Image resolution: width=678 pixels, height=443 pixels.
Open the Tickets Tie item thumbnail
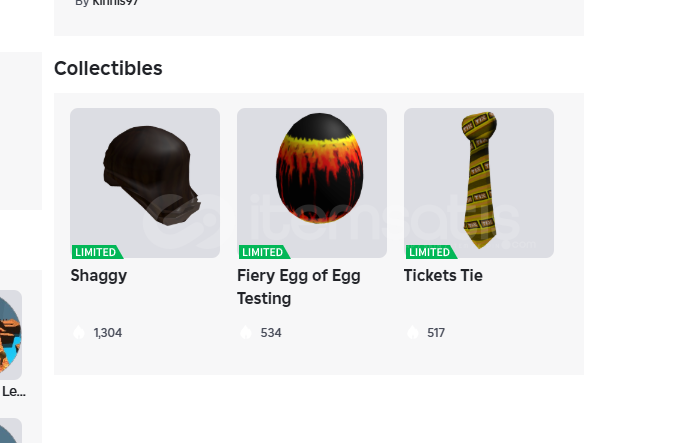[479, 183]
